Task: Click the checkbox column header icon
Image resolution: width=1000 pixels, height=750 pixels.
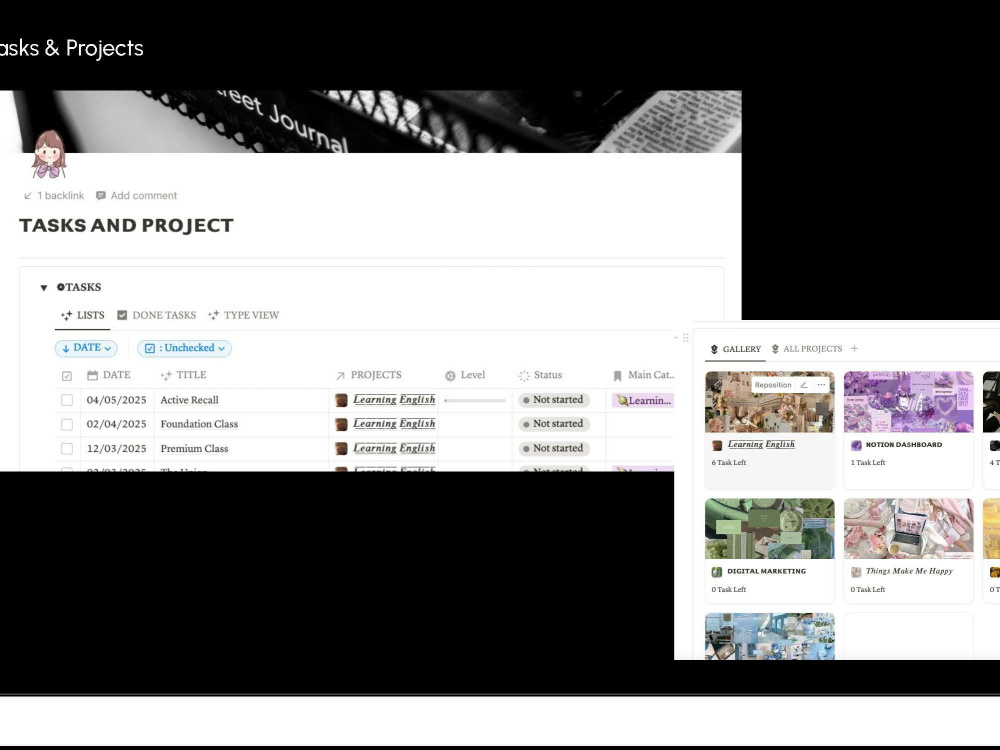Action: click(x=67, y=376)
